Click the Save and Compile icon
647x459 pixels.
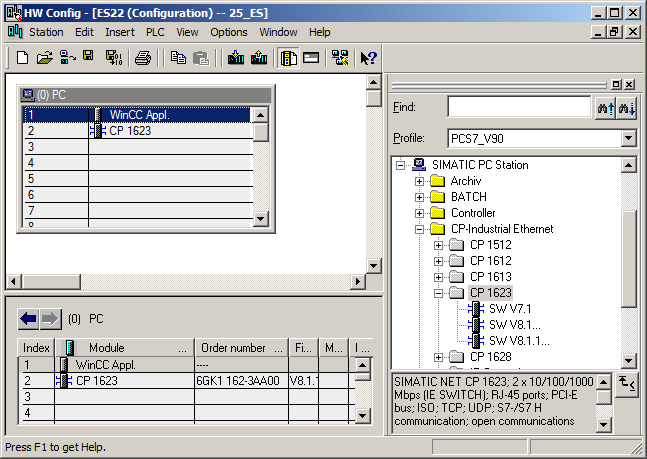point(113,58)
